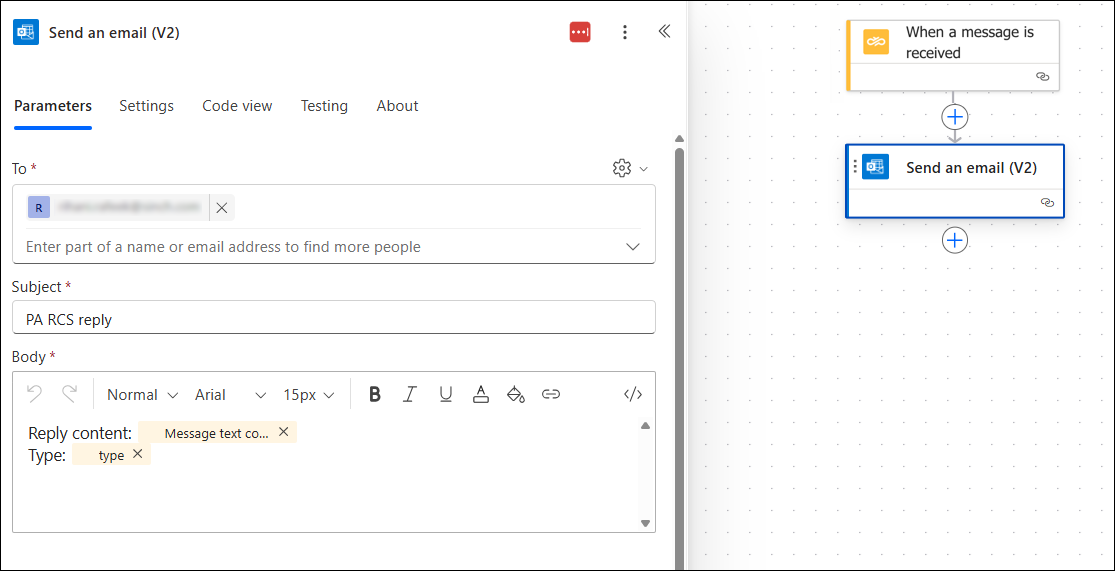Remove the recipient from the To field

point(222,208)
